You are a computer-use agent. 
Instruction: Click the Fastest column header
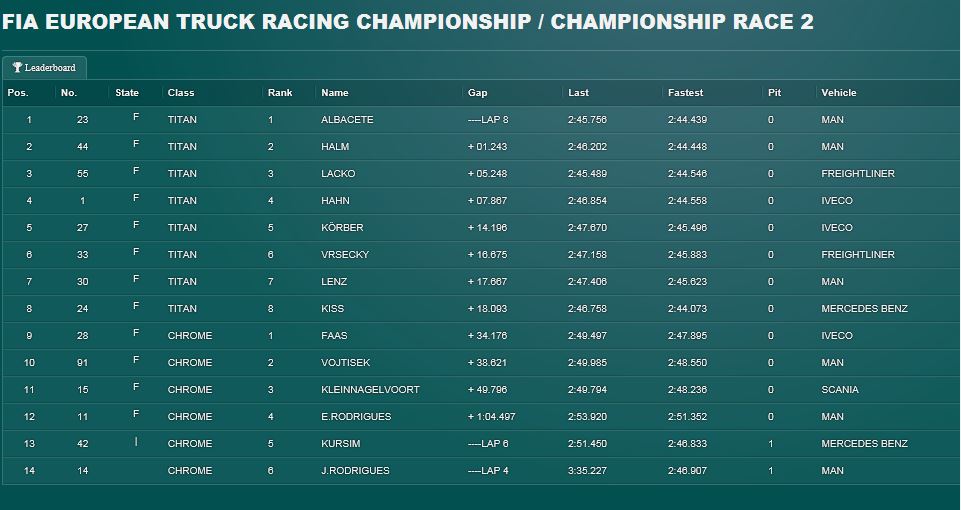tap(685, 93)
